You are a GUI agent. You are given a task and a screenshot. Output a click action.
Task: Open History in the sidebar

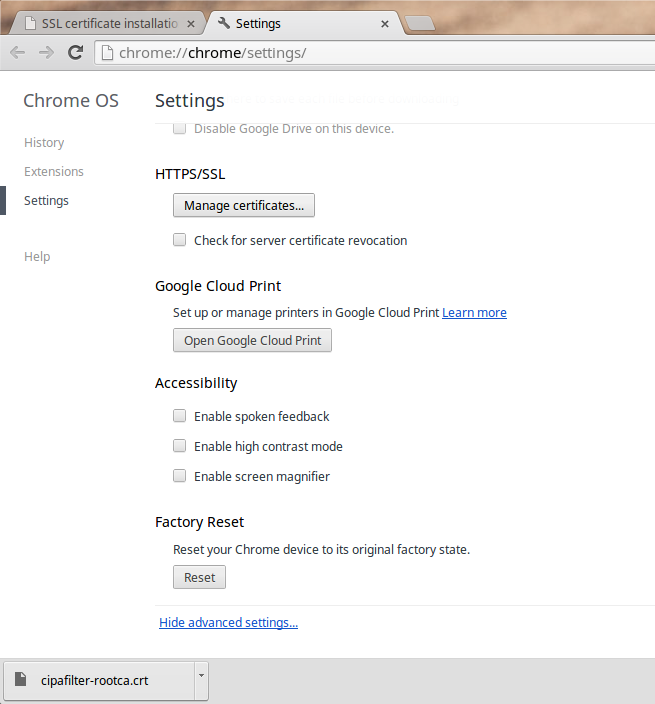click(44, 142)
